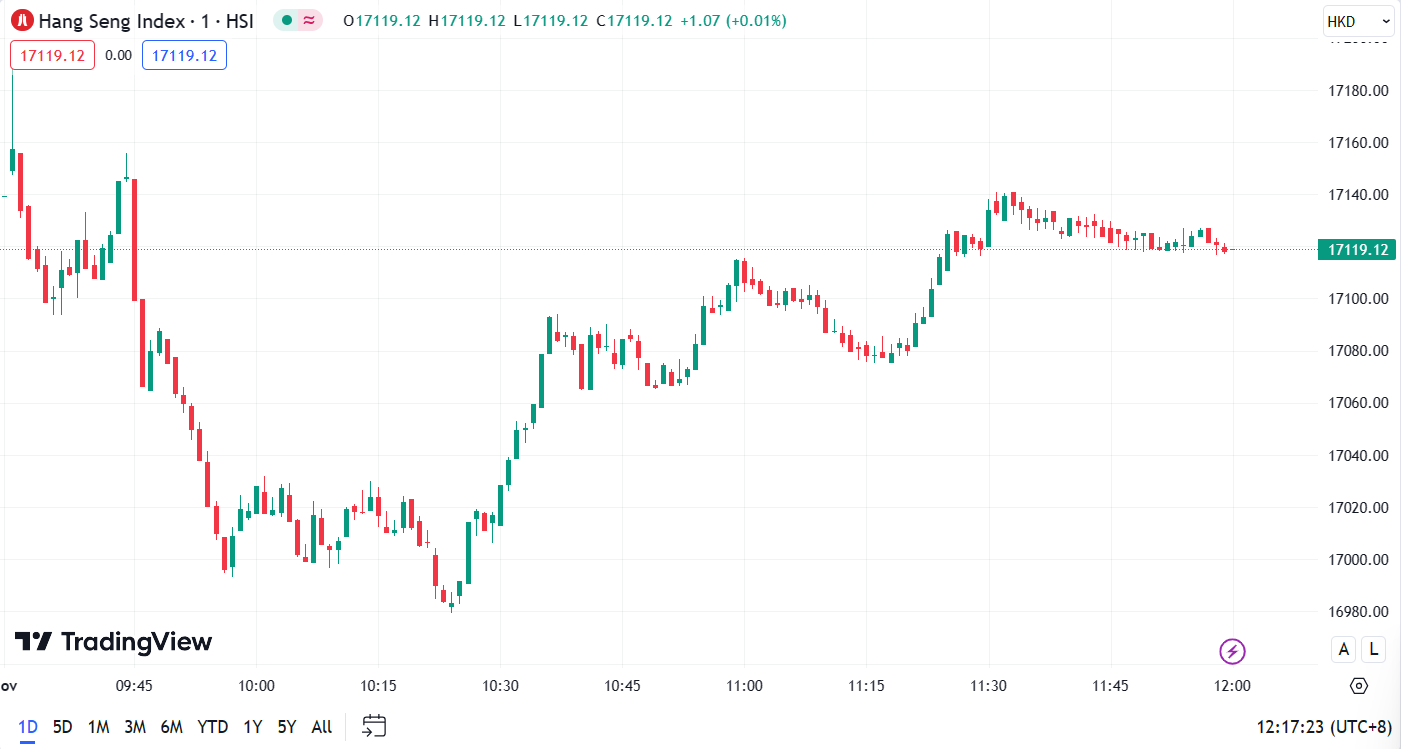Open chart settings gear icon
This screenshot has width=1401, height=749.
coord(1358,686)
